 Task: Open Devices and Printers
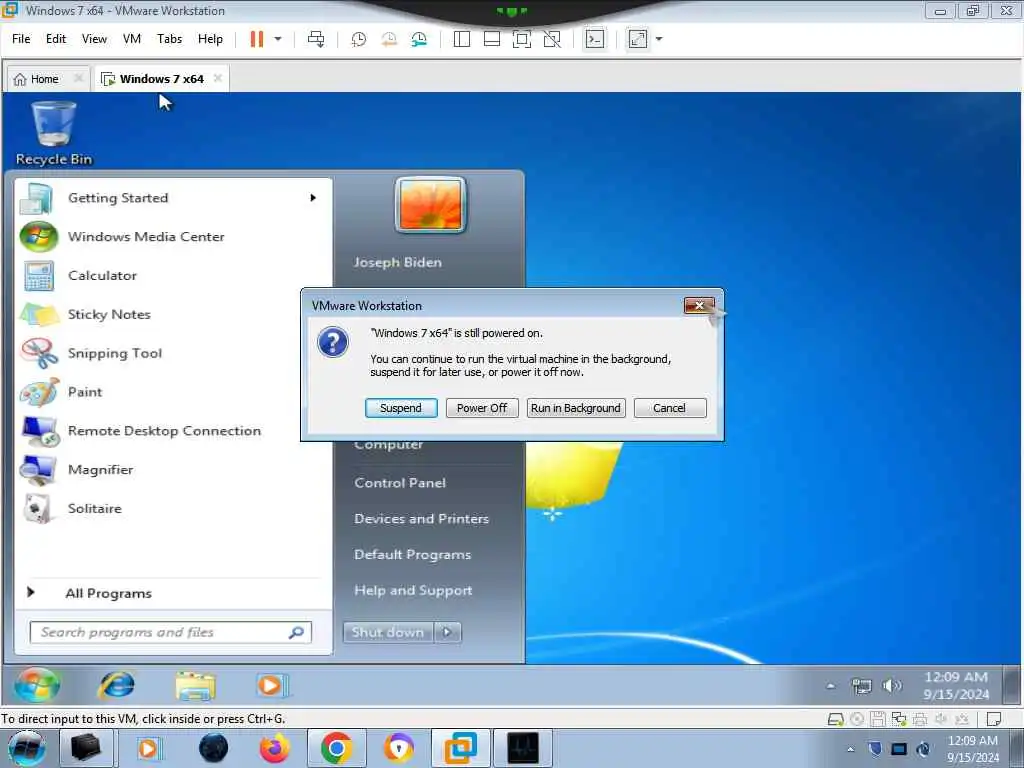point(421,519)
